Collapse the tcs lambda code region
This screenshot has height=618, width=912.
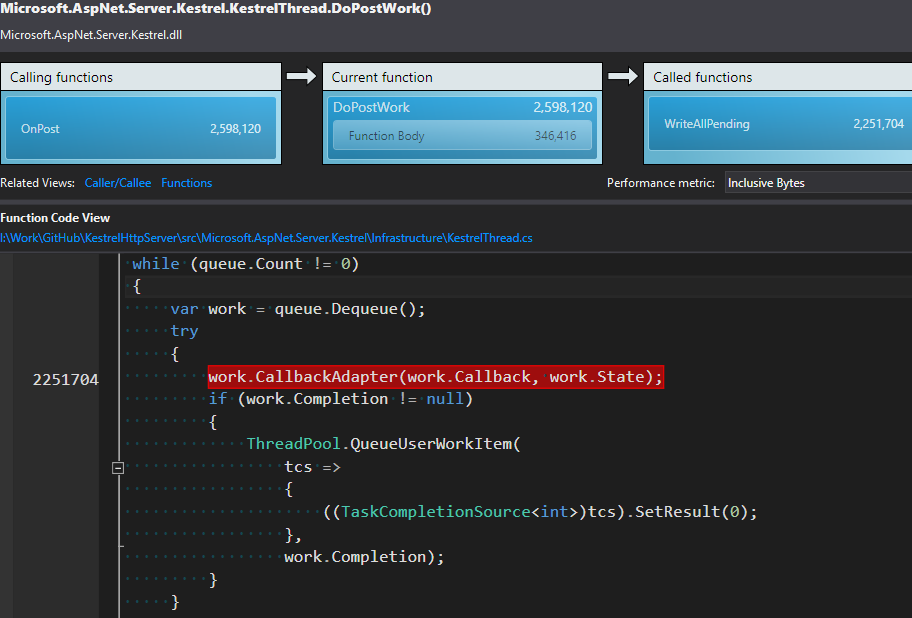click(117, 467)
